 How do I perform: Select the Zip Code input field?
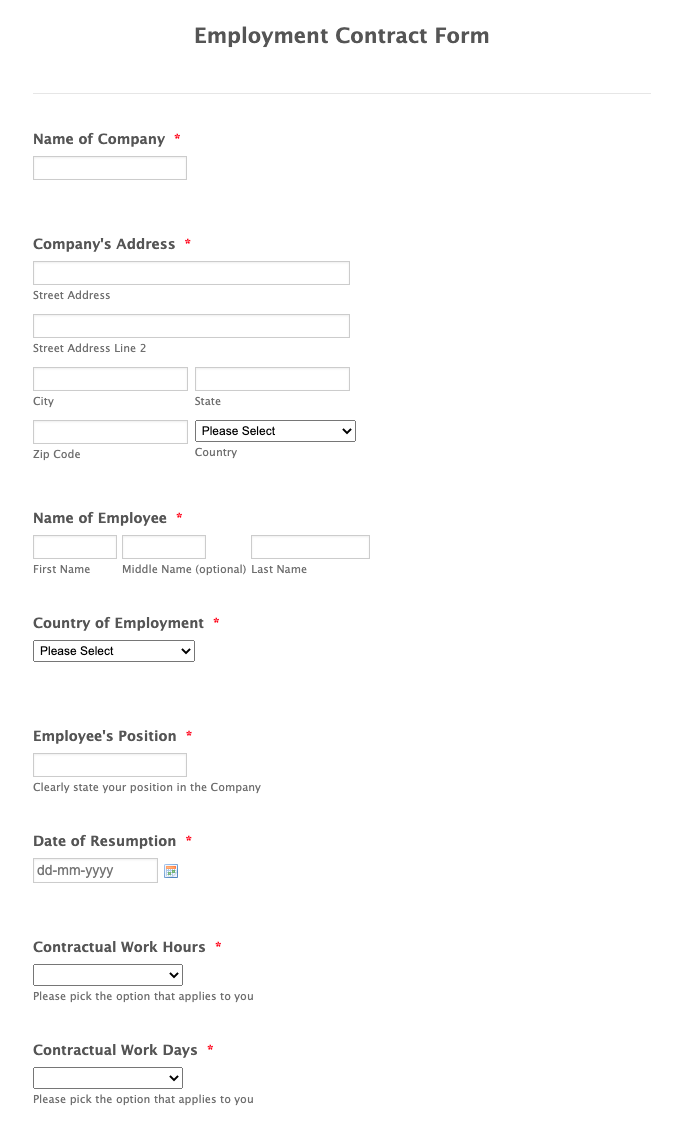coord(109,431)
